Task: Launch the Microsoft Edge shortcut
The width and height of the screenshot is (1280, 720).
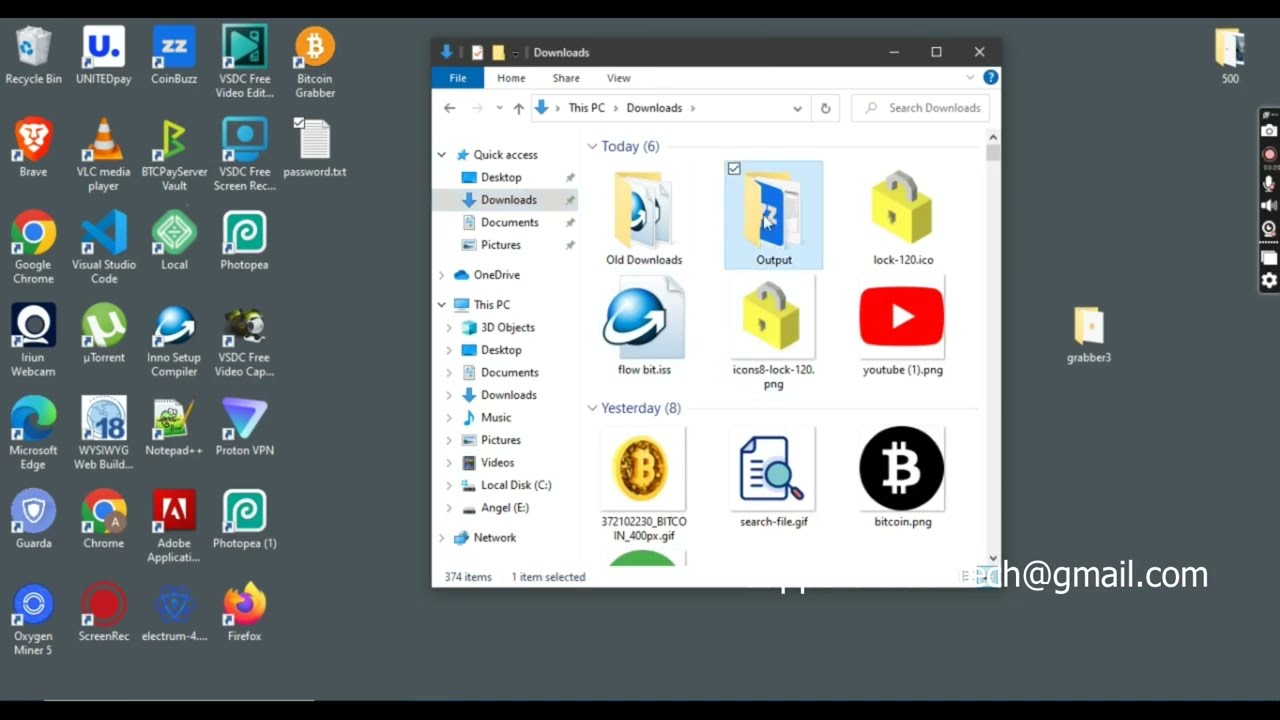Action: click(x=33, y=433)
